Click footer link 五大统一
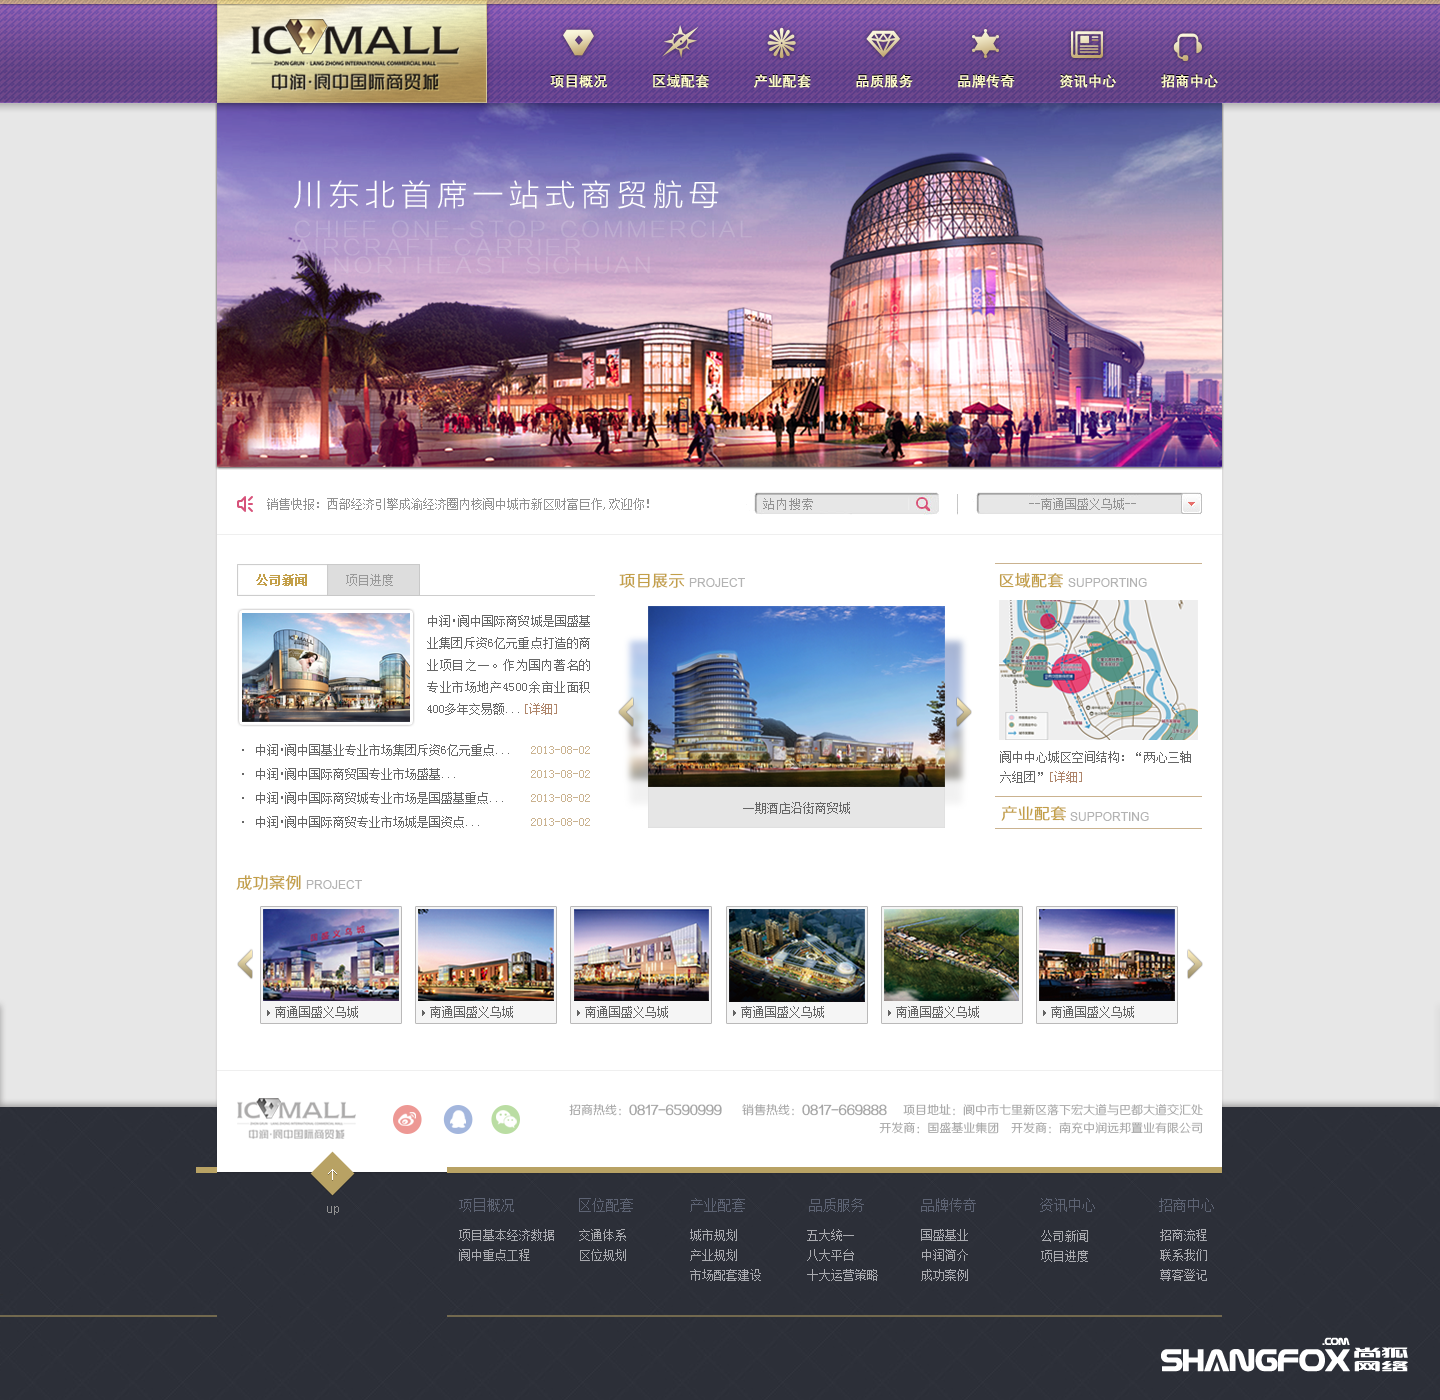This screenshot has width=1440, height=1400. point(830,1235)
